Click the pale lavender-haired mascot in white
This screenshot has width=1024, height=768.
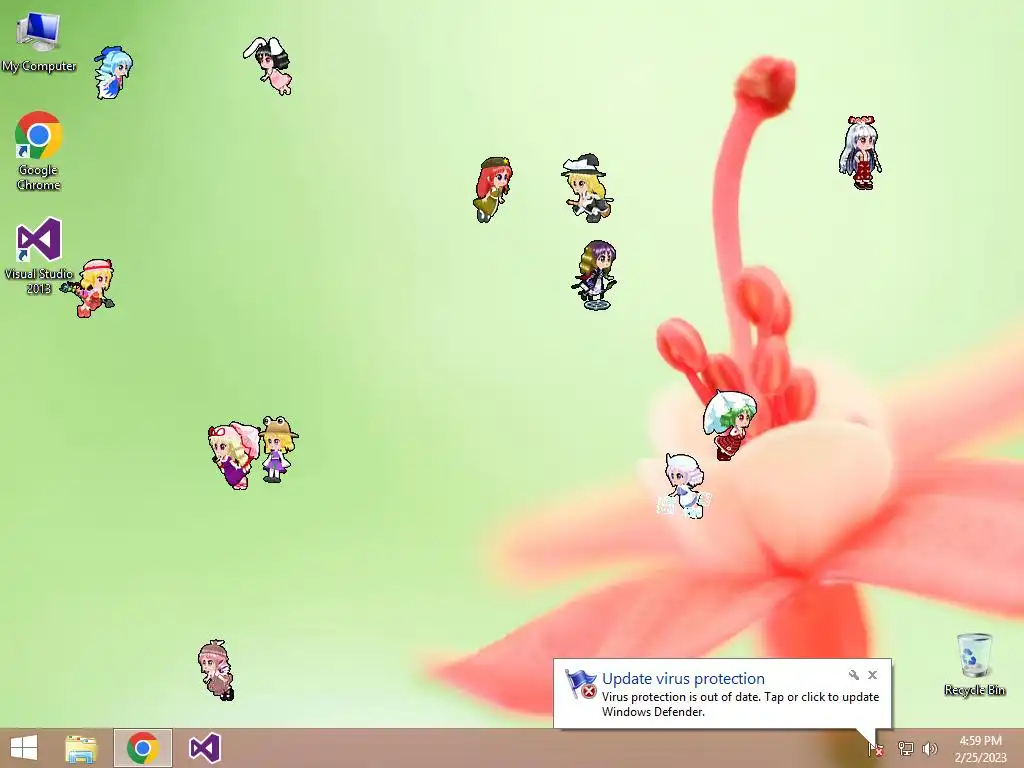coord(684,486)
